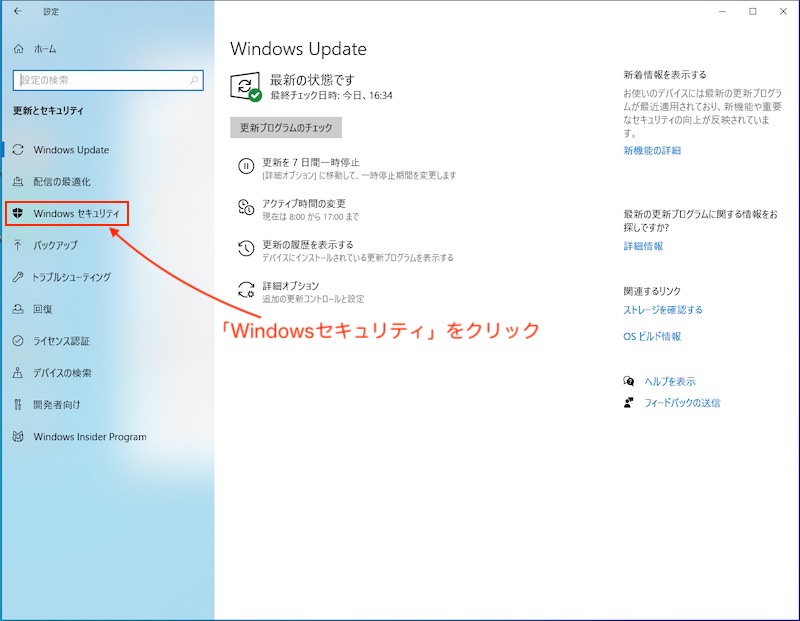The image size is (800, 621).
Task: Click the shield icon for Windows セキュリティ
Action: coord(18,213)
